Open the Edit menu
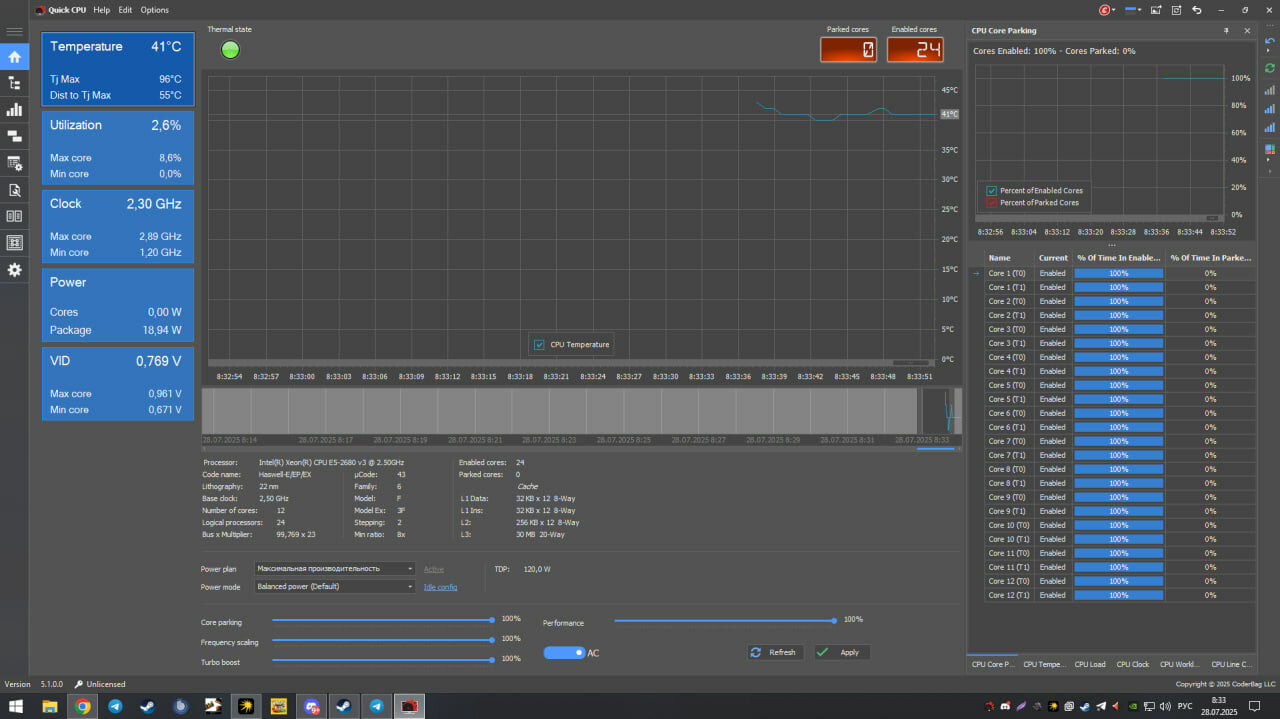The width and height of the screenshot is (1280, 719). 125,10
